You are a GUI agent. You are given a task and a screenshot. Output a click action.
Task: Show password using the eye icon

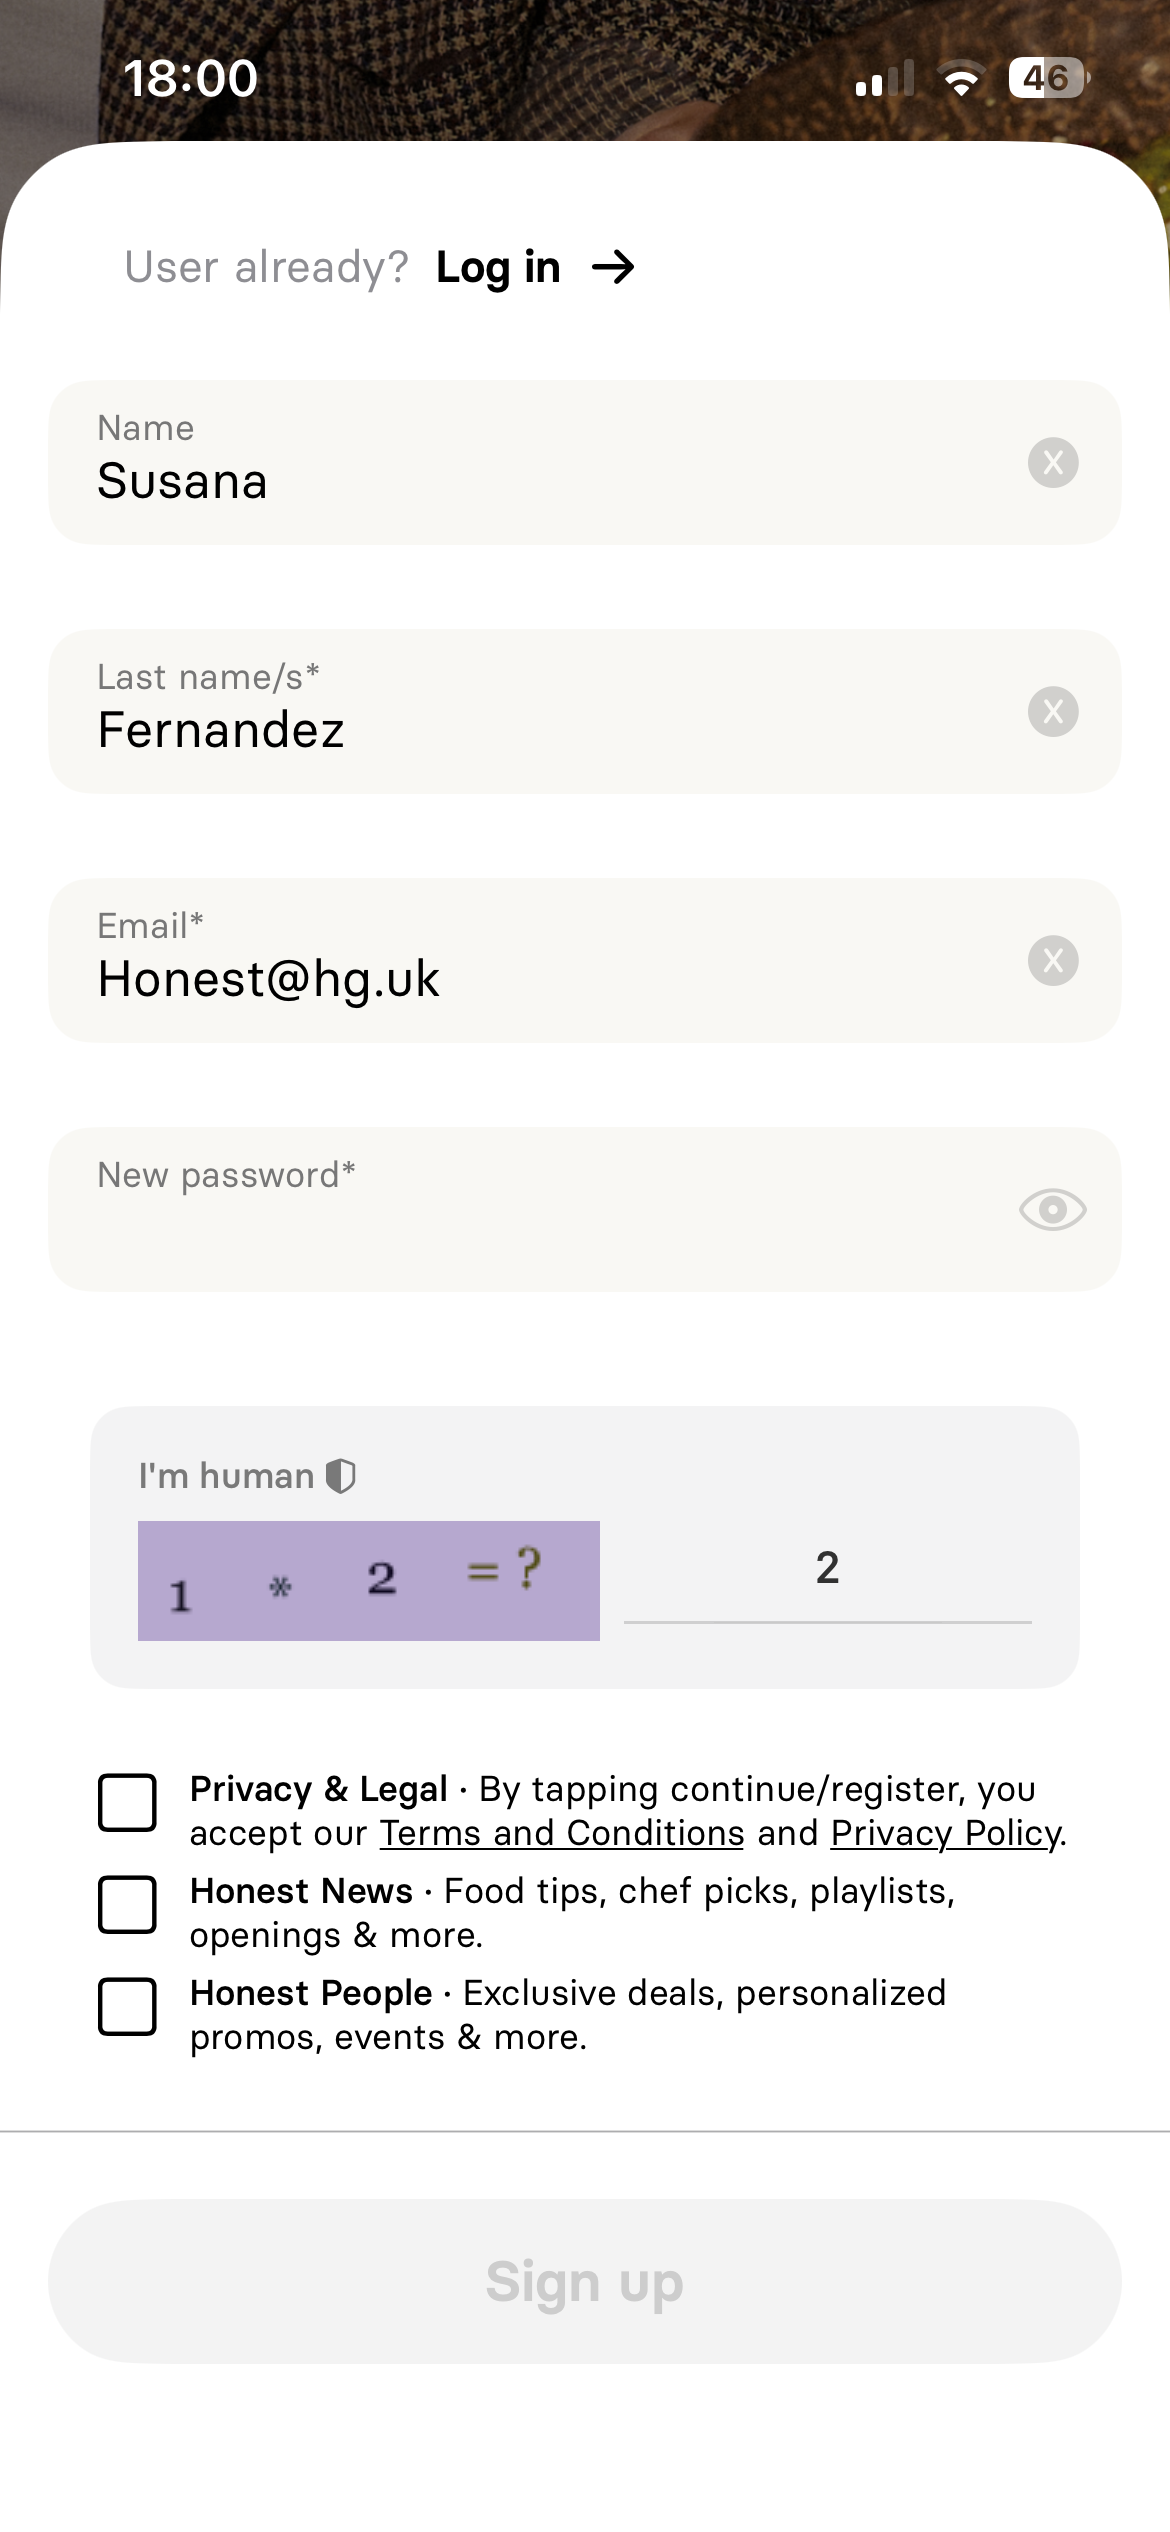click(x=1053, y=1210)
